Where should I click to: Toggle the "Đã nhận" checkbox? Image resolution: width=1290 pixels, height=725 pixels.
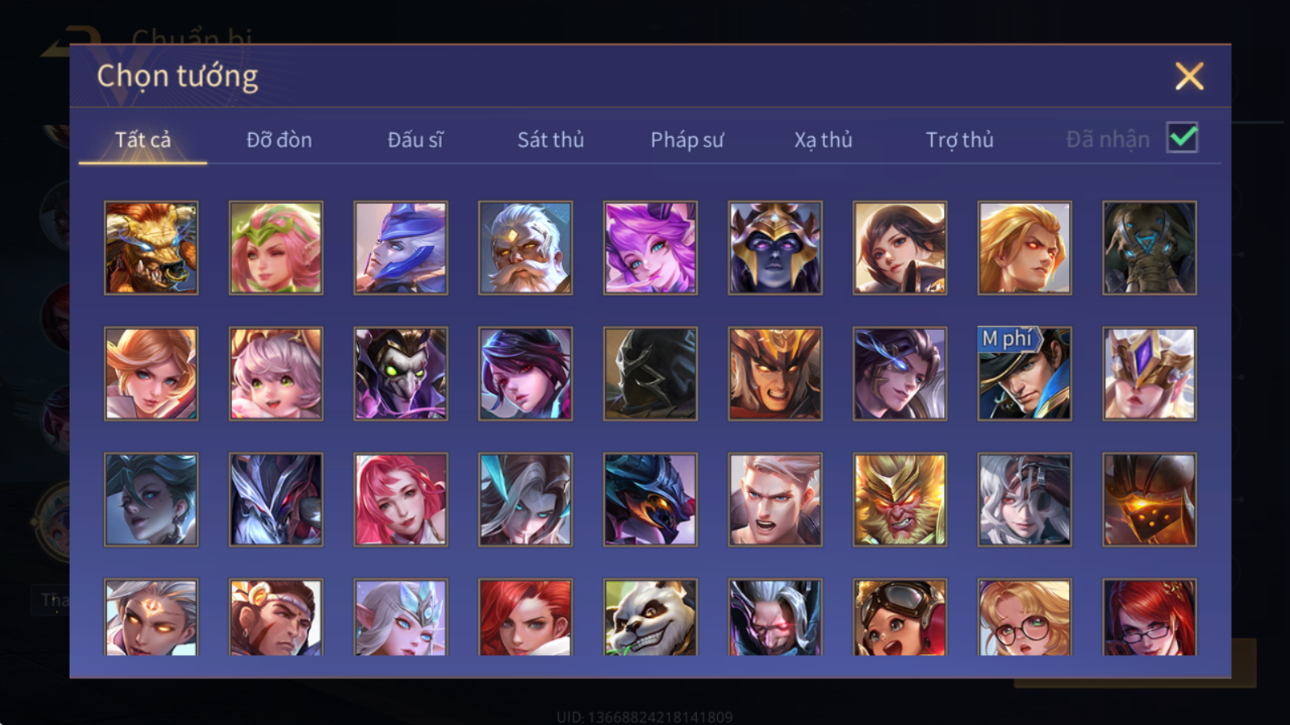pyautogui.click(x=1182, y=138)
